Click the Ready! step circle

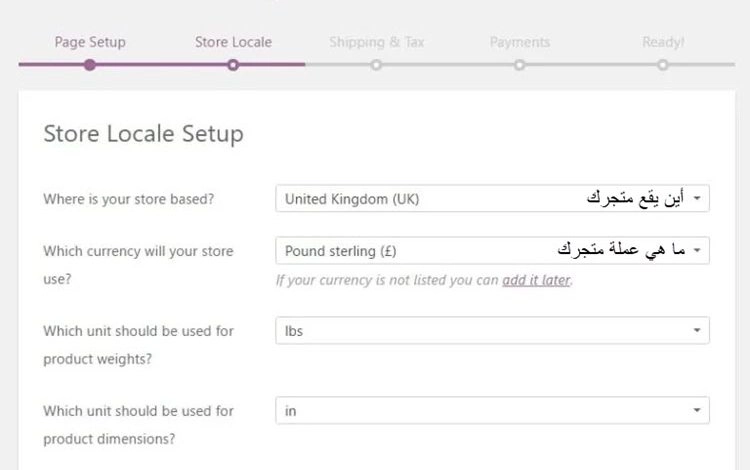[x=662, y=65]
